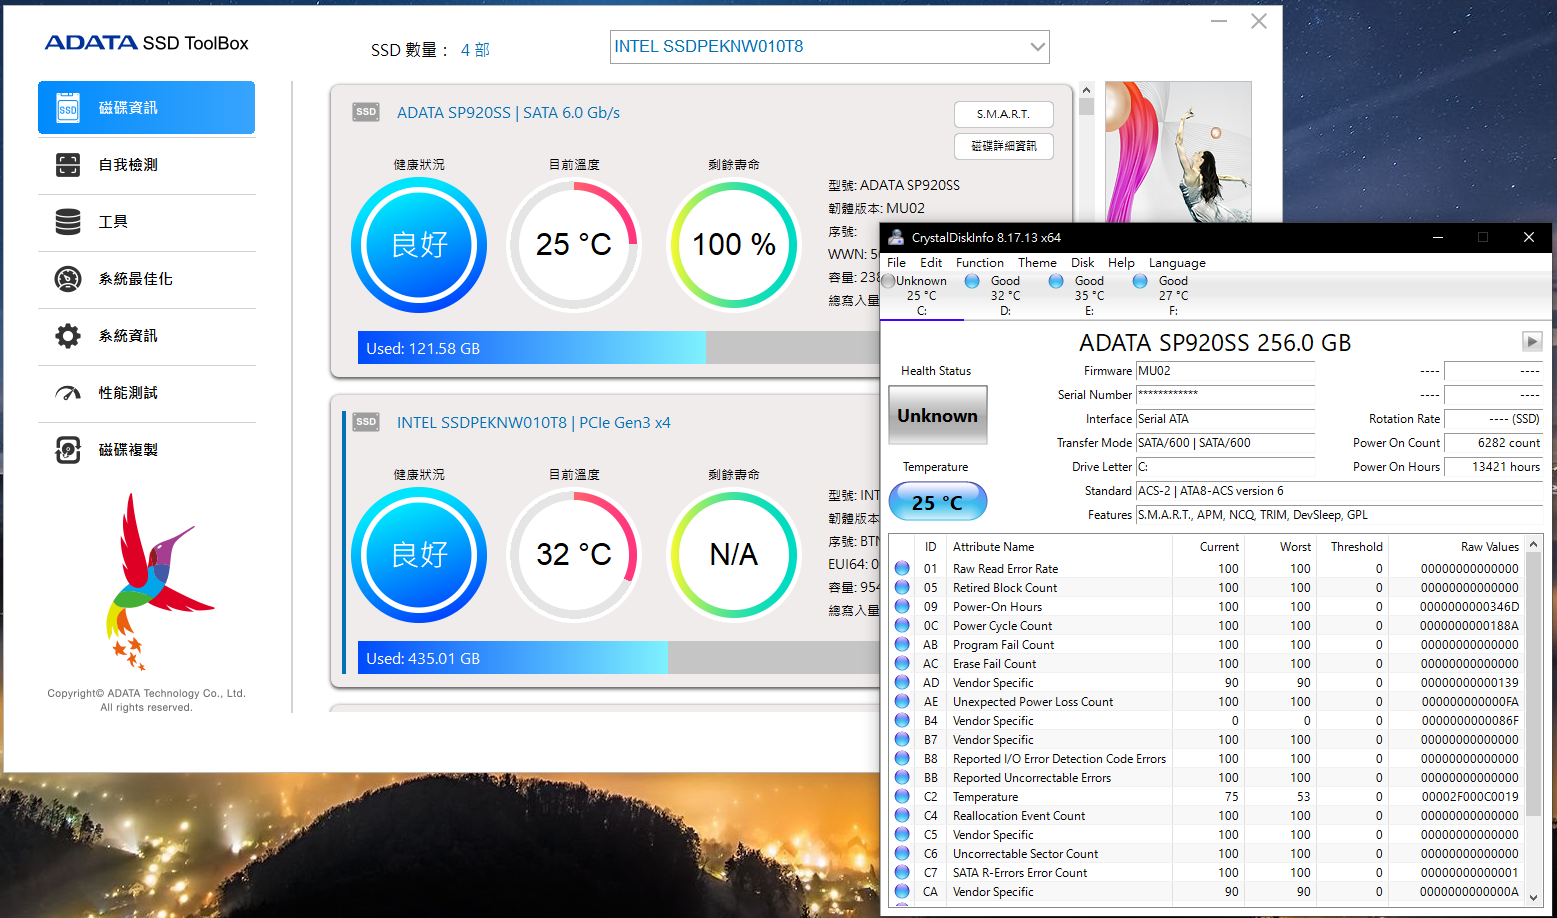Click the Erase Fail Count row
Viewport: 1557px width, 918px height.
1207,663
